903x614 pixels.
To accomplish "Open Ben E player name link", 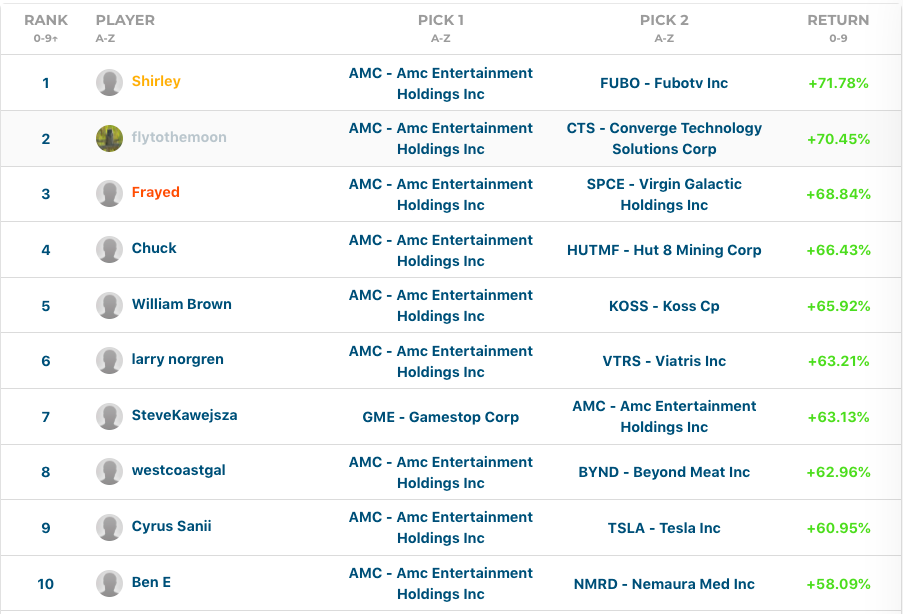I will point(151,582).
